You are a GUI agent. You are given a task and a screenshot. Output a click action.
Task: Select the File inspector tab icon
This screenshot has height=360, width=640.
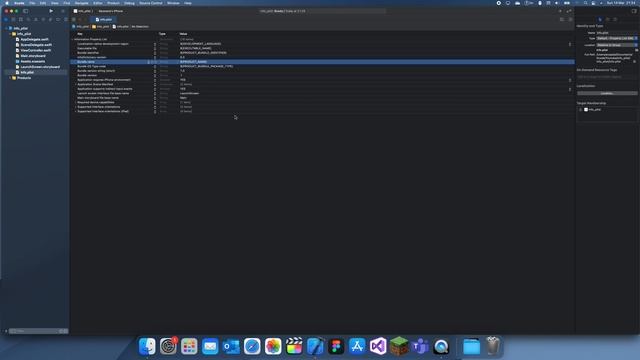coord(600,19)
